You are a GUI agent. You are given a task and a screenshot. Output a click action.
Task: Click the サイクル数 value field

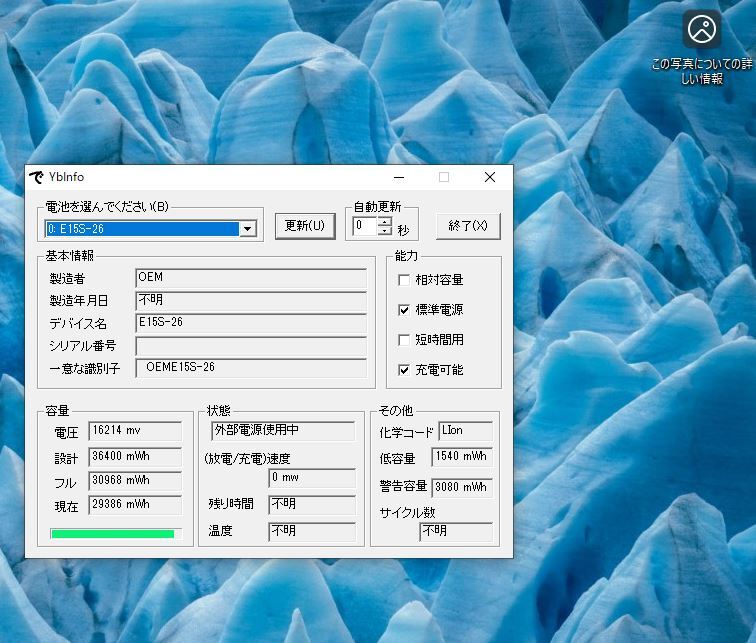click(x=456, y=532)
